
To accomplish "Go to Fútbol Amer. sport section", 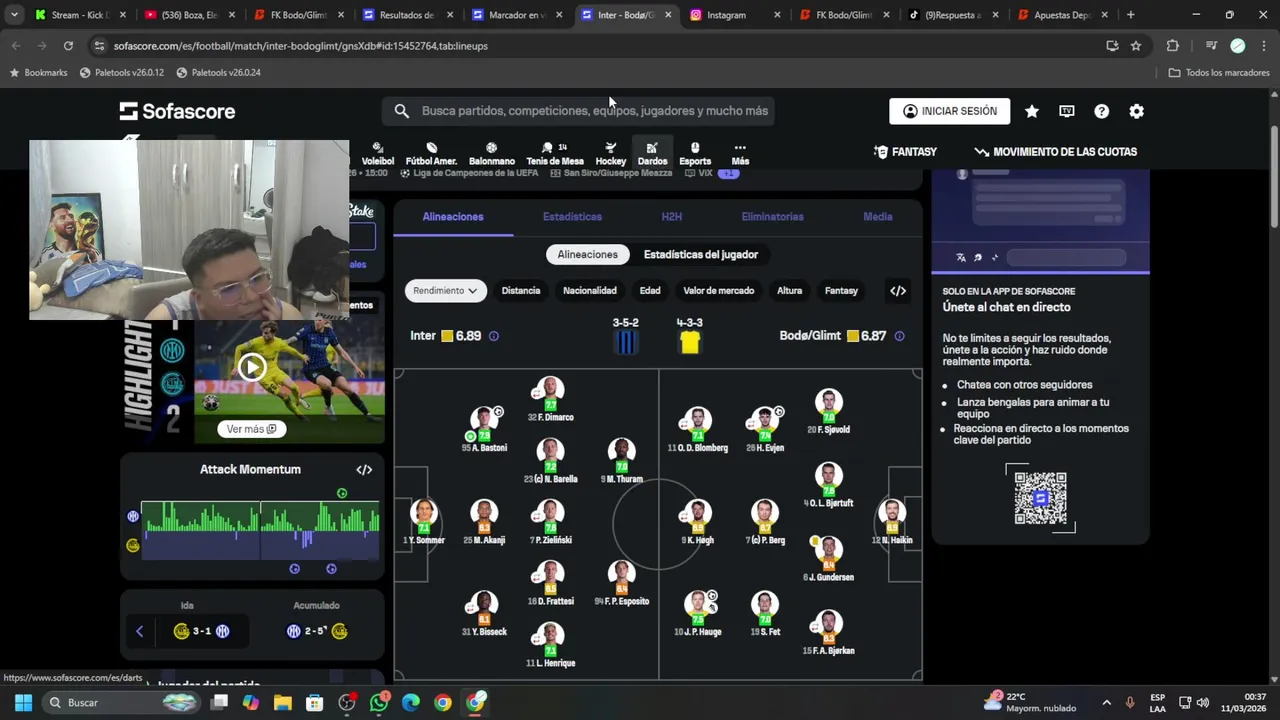I will (x=431, y=153).
